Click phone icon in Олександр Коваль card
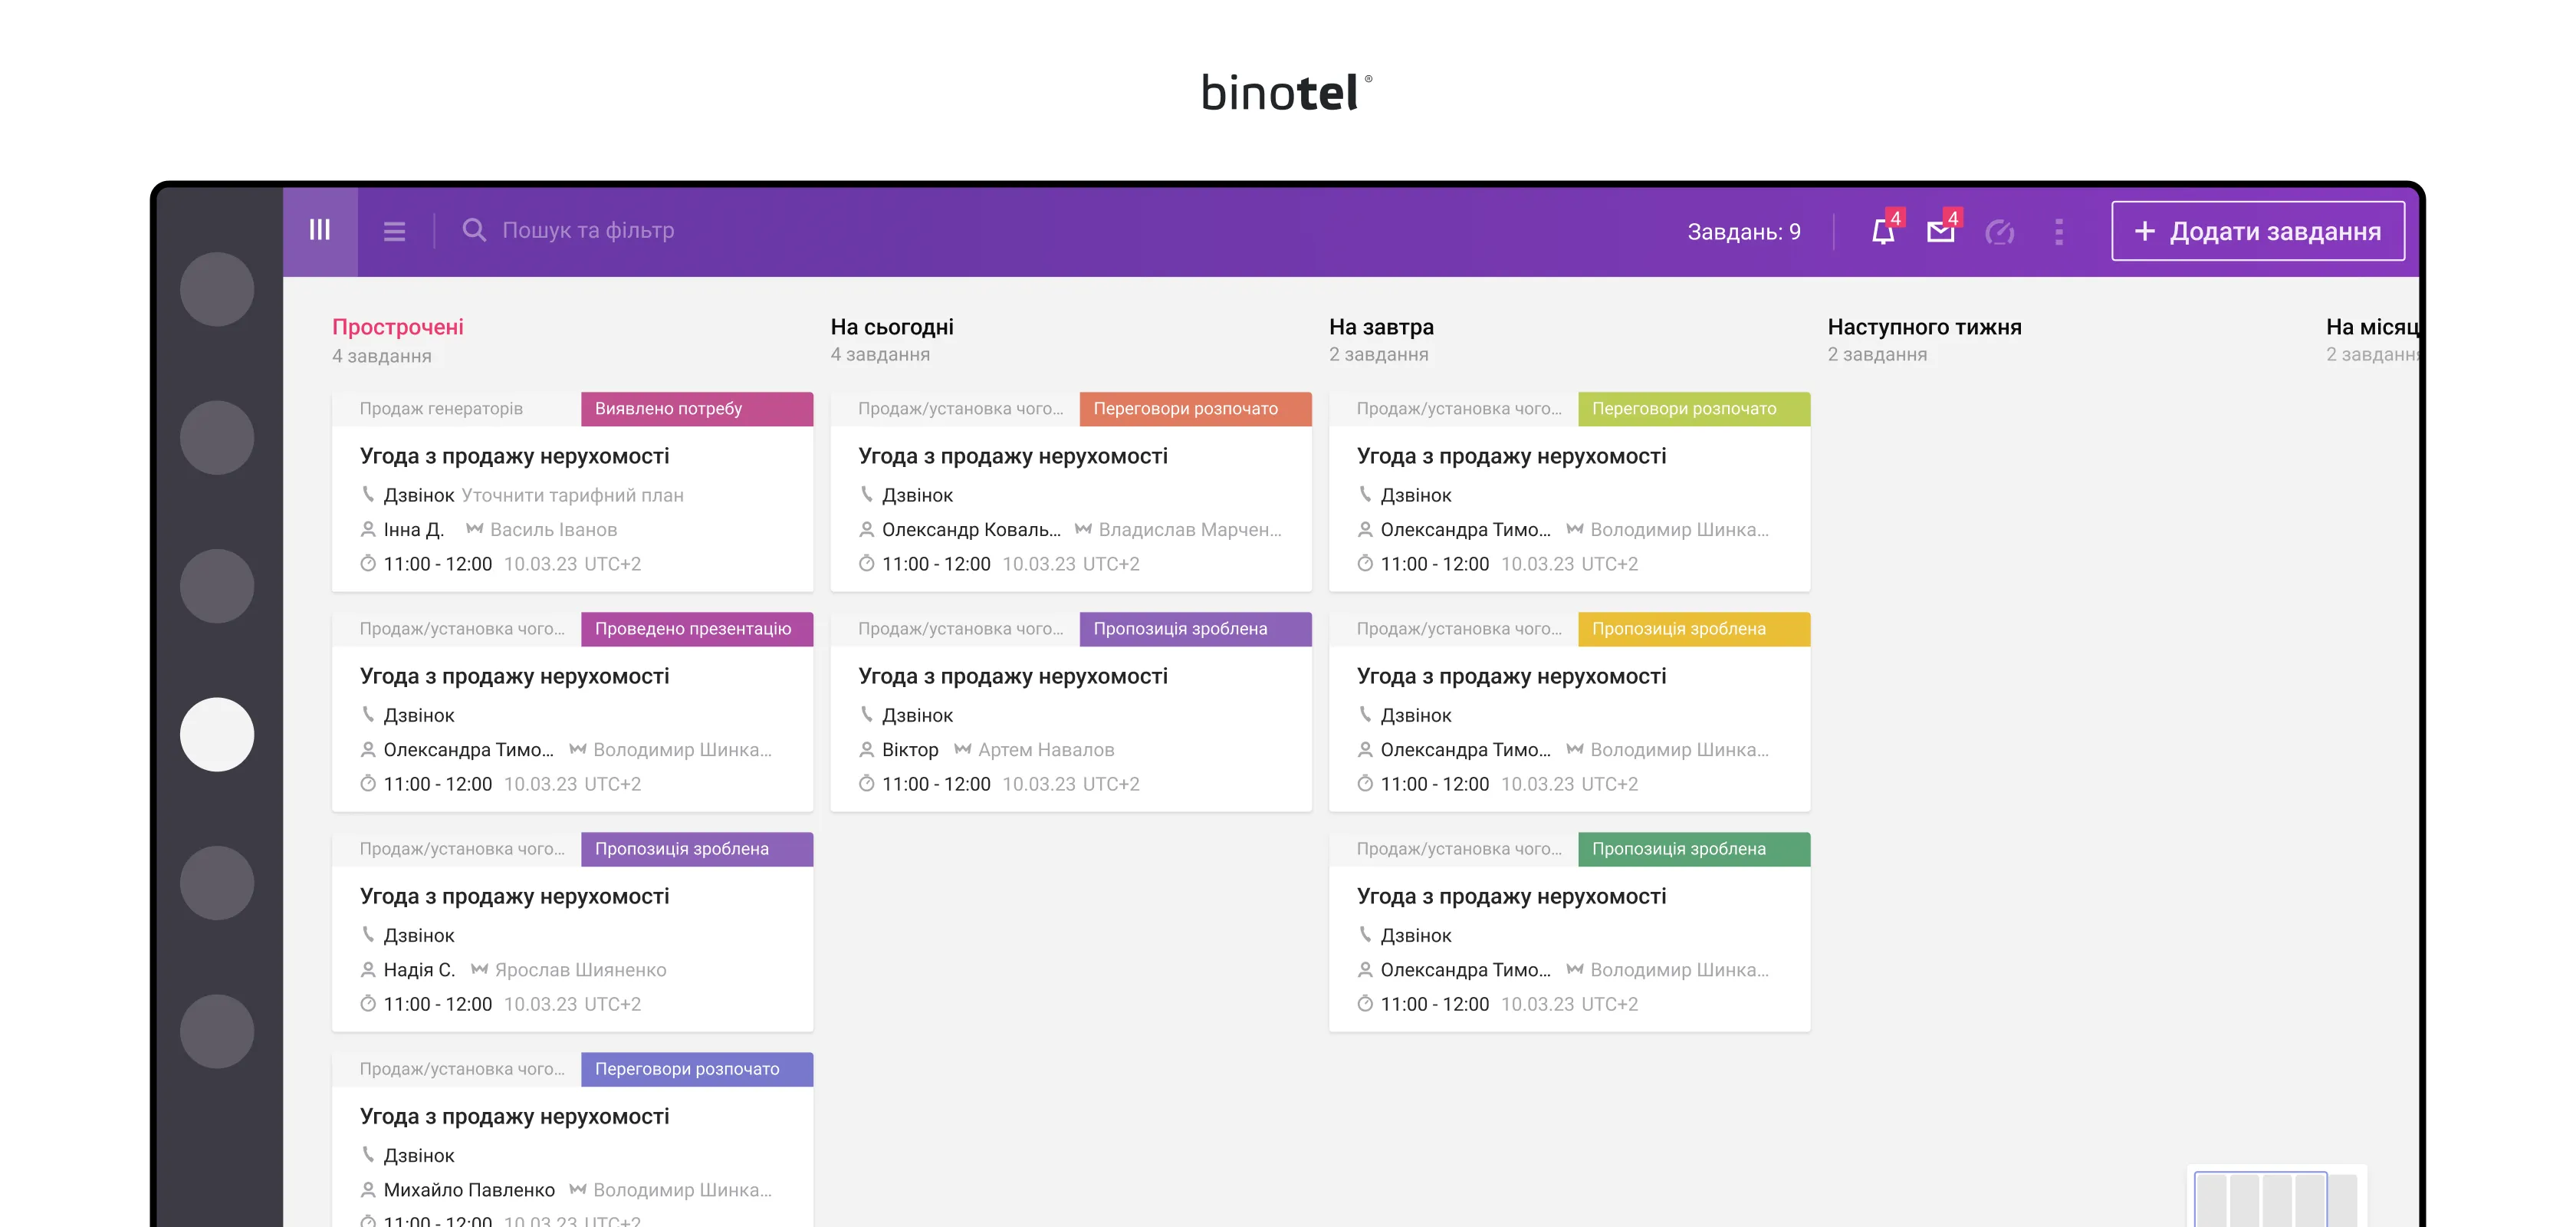Viewport: 2576px width, 1227px height. 866,494
